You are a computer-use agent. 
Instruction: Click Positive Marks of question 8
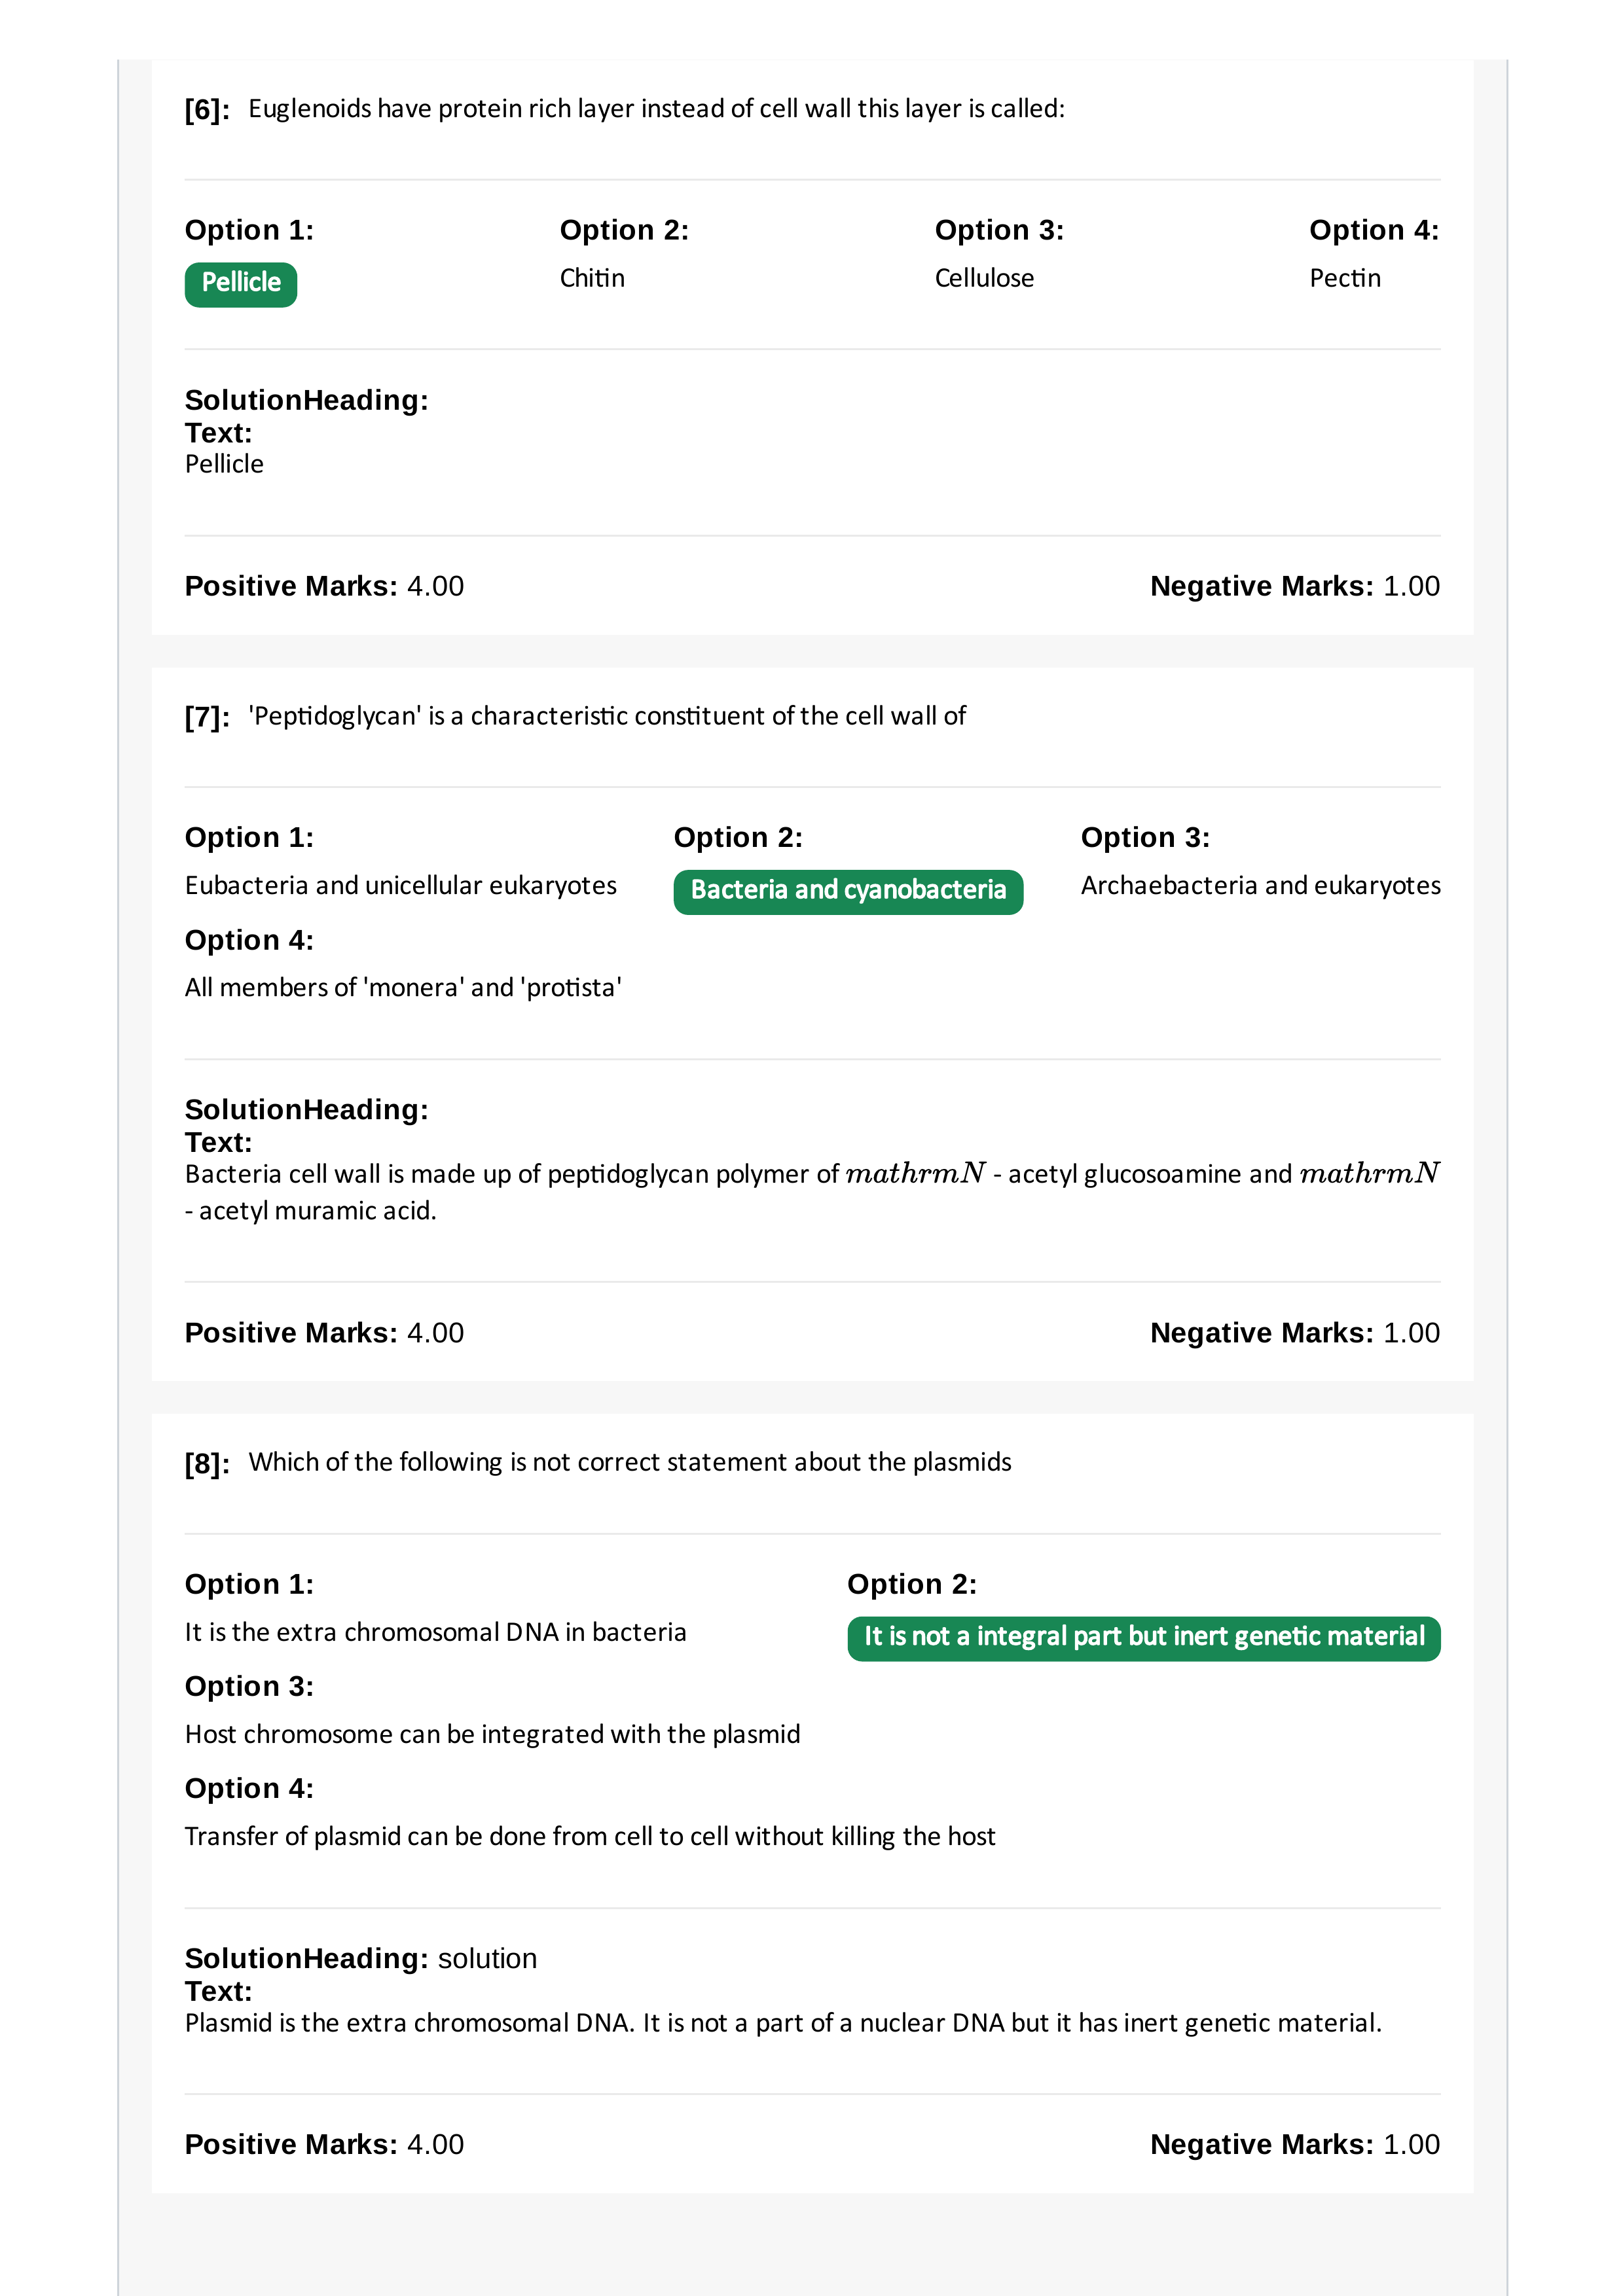pyautogui.click(x=324, y=2144)
